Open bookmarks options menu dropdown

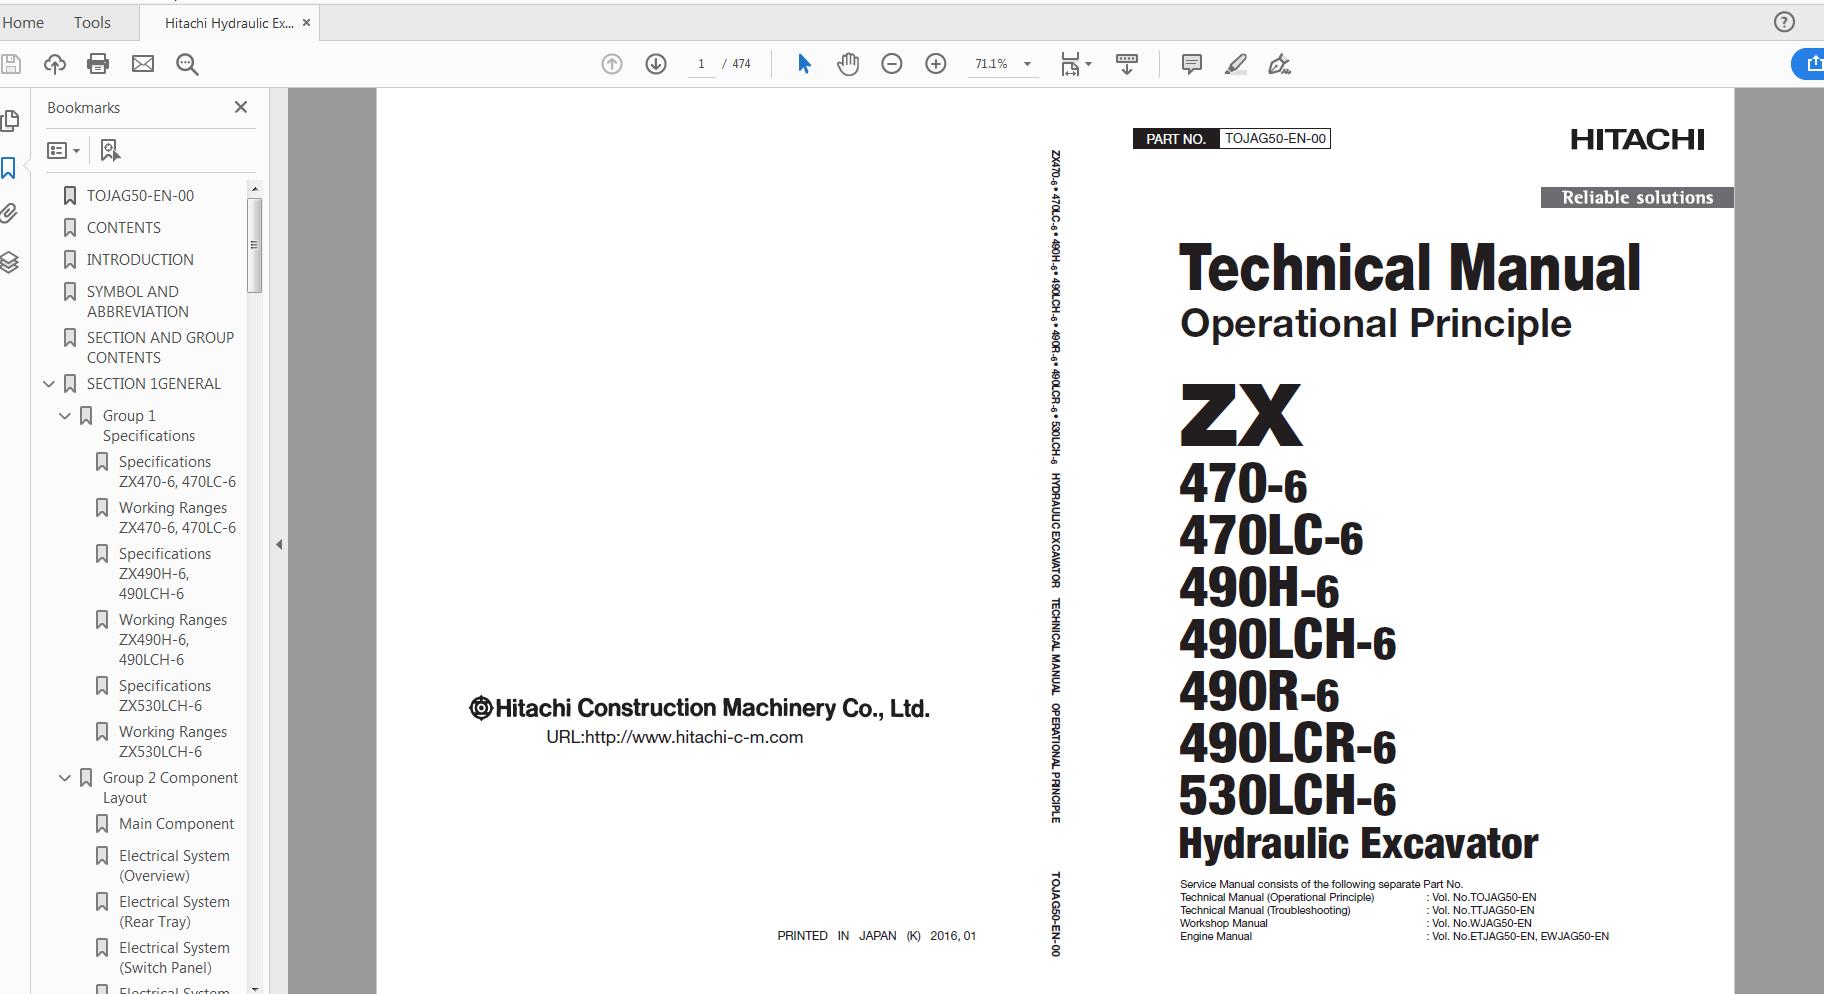coord(64,150)
